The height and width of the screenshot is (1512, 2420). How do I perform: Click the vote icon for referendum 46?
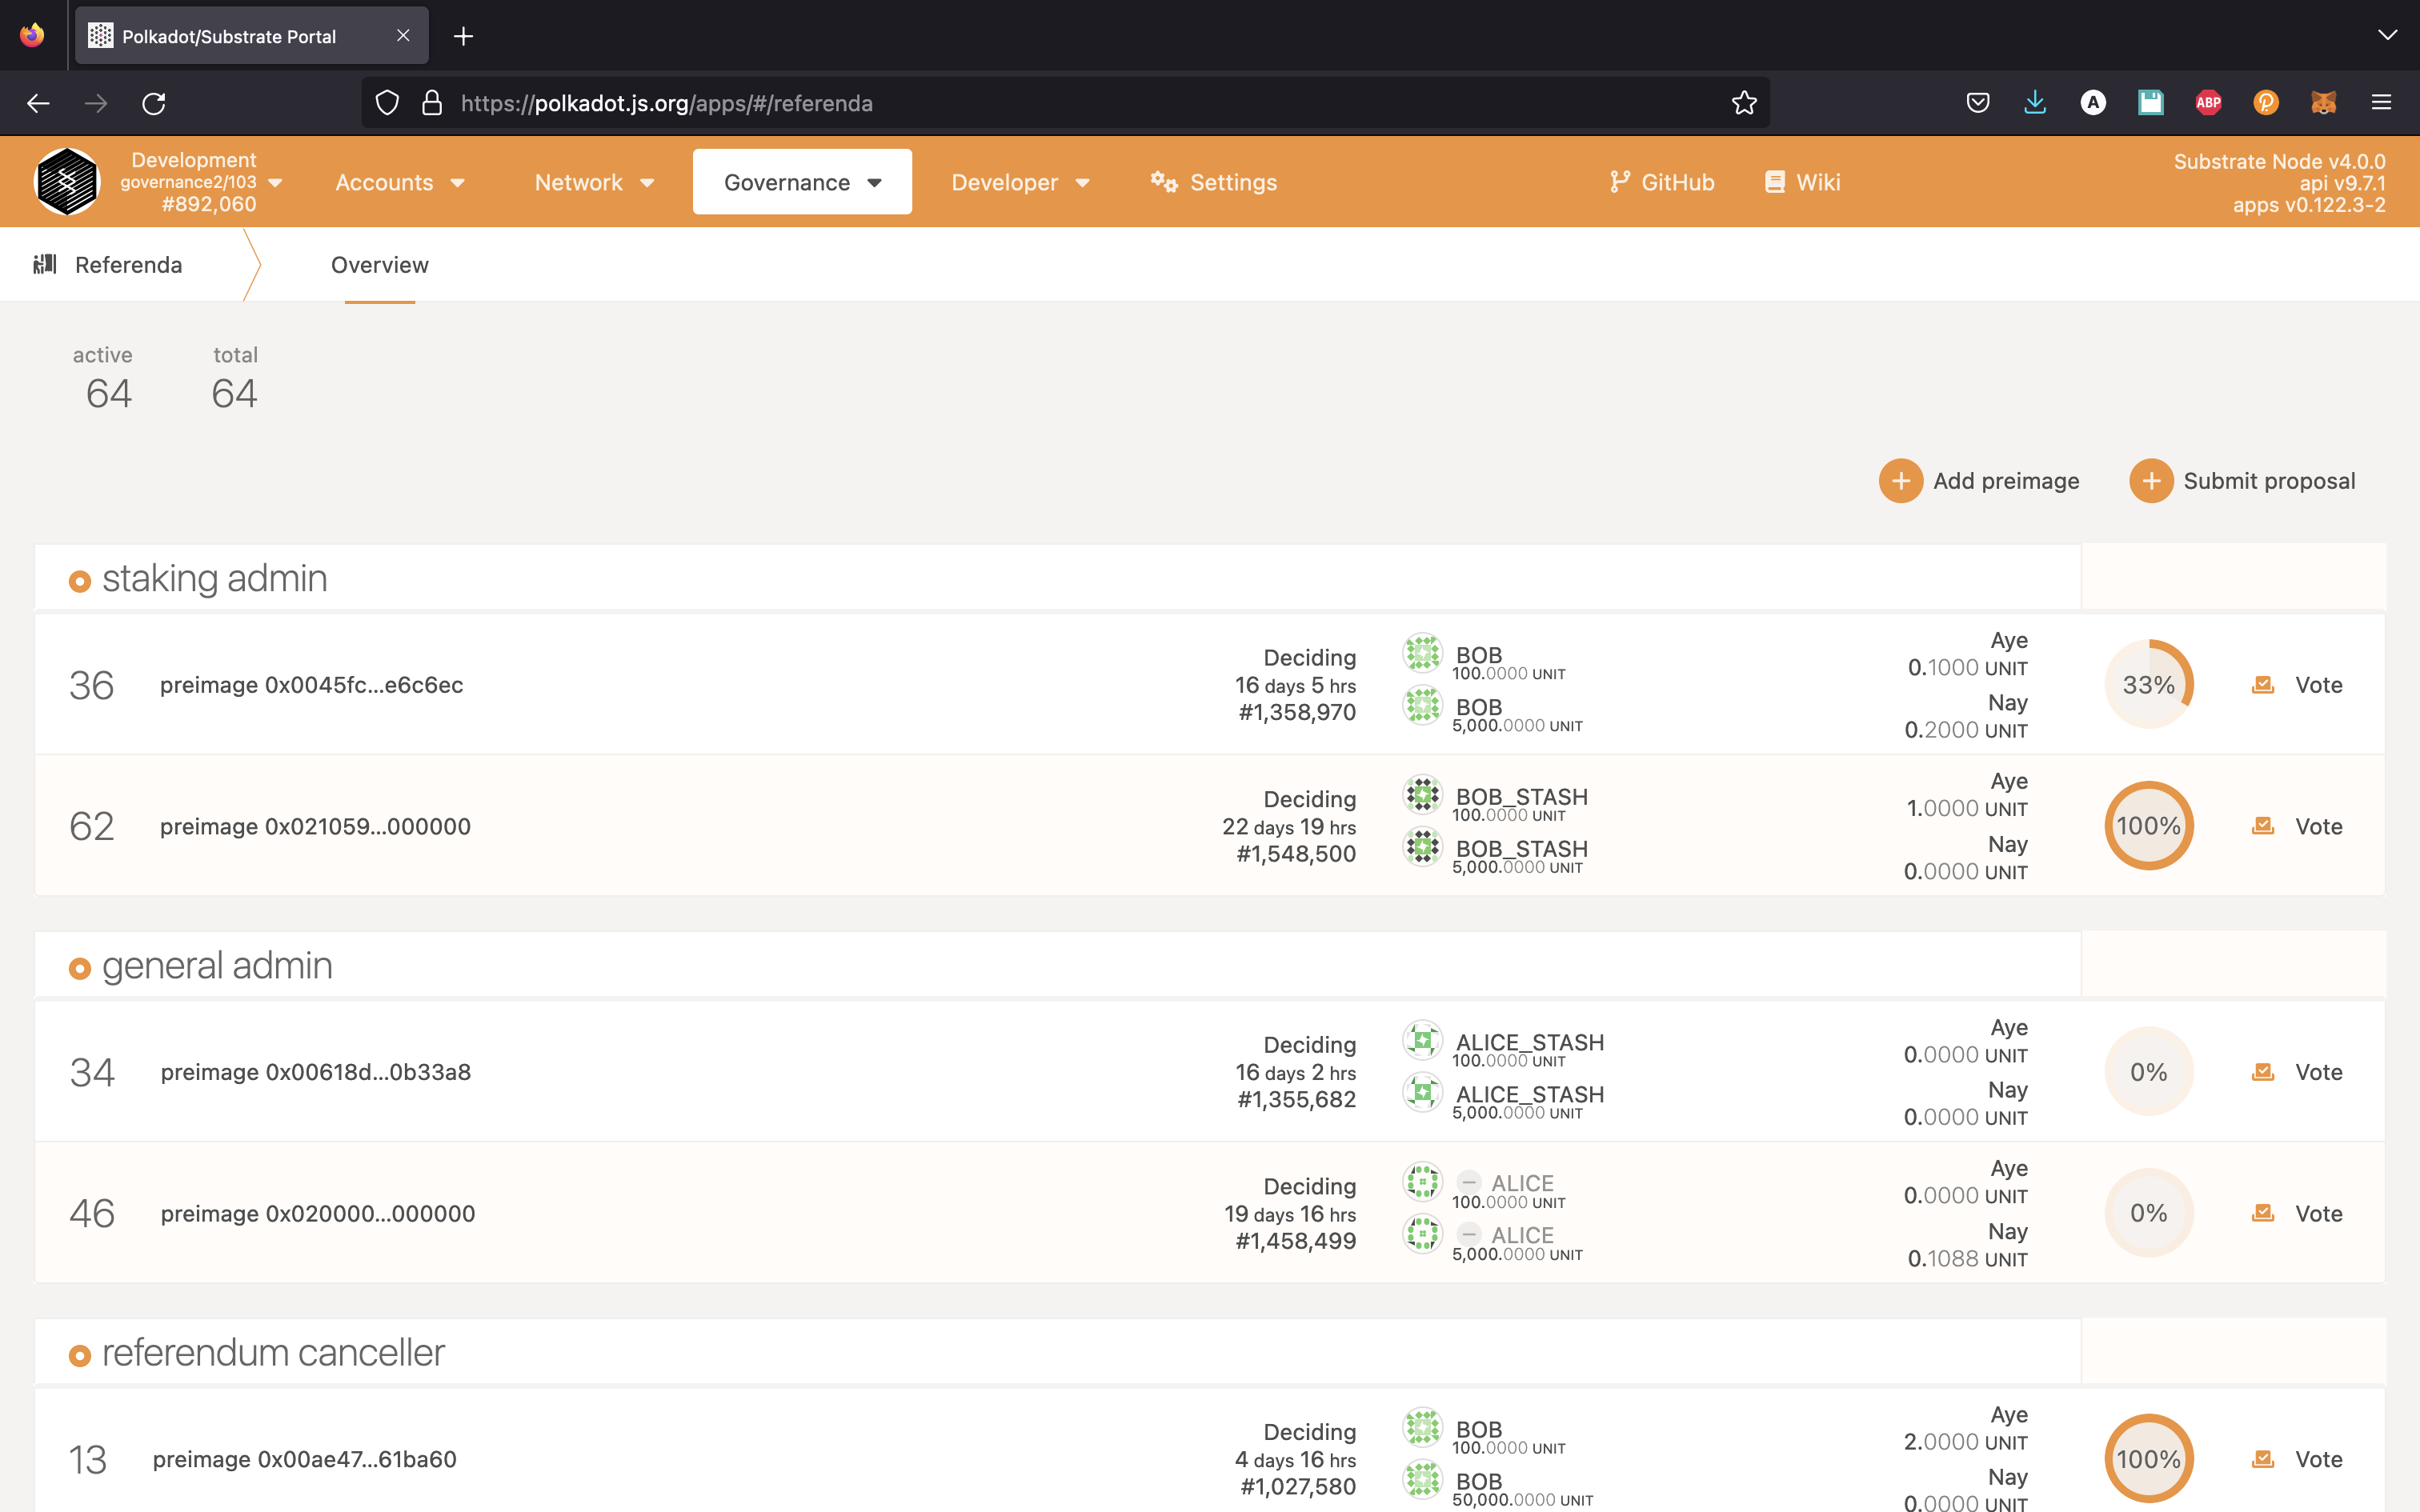click(x=2263, y=1213)
